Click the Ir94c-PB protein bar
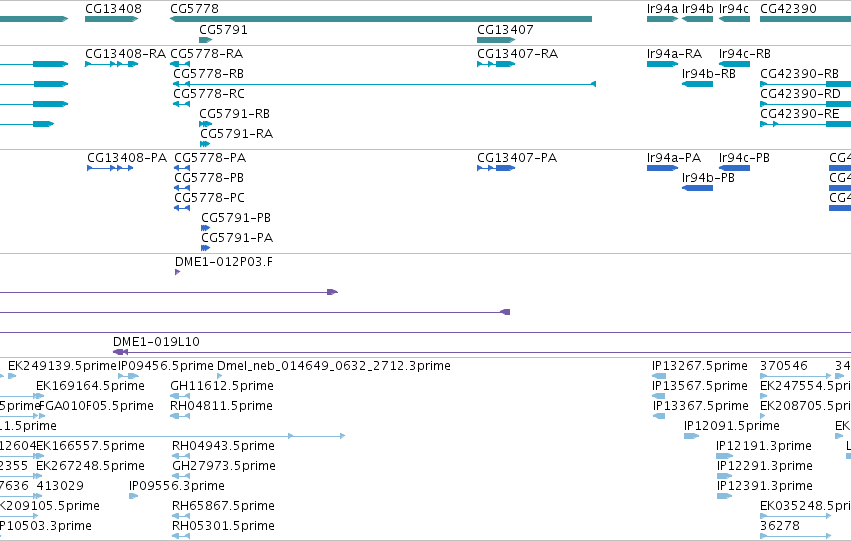 pyautogui.click(x=734, y=168)
